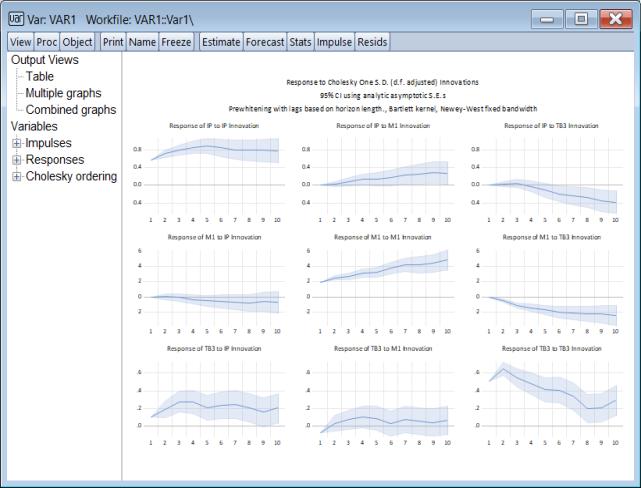Open the View menu
The width and height of the screenshot is (641, 488).
[x=20, y=42]
